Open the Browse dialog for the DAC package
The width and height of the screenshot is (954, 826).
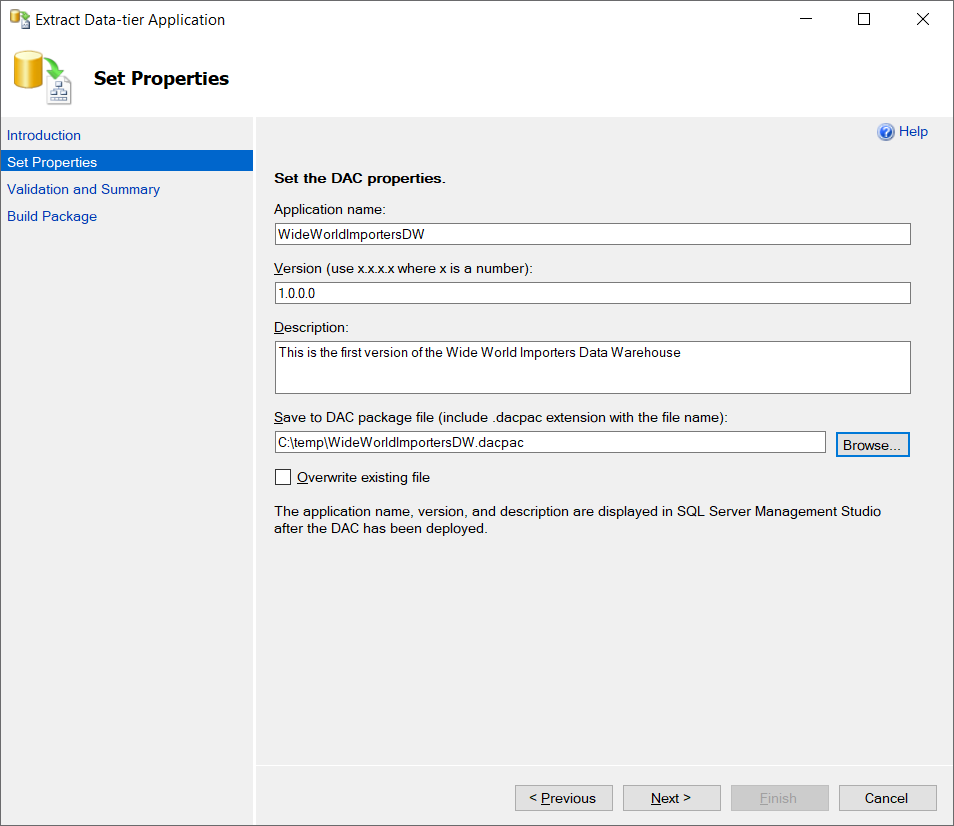click(872, 443)
